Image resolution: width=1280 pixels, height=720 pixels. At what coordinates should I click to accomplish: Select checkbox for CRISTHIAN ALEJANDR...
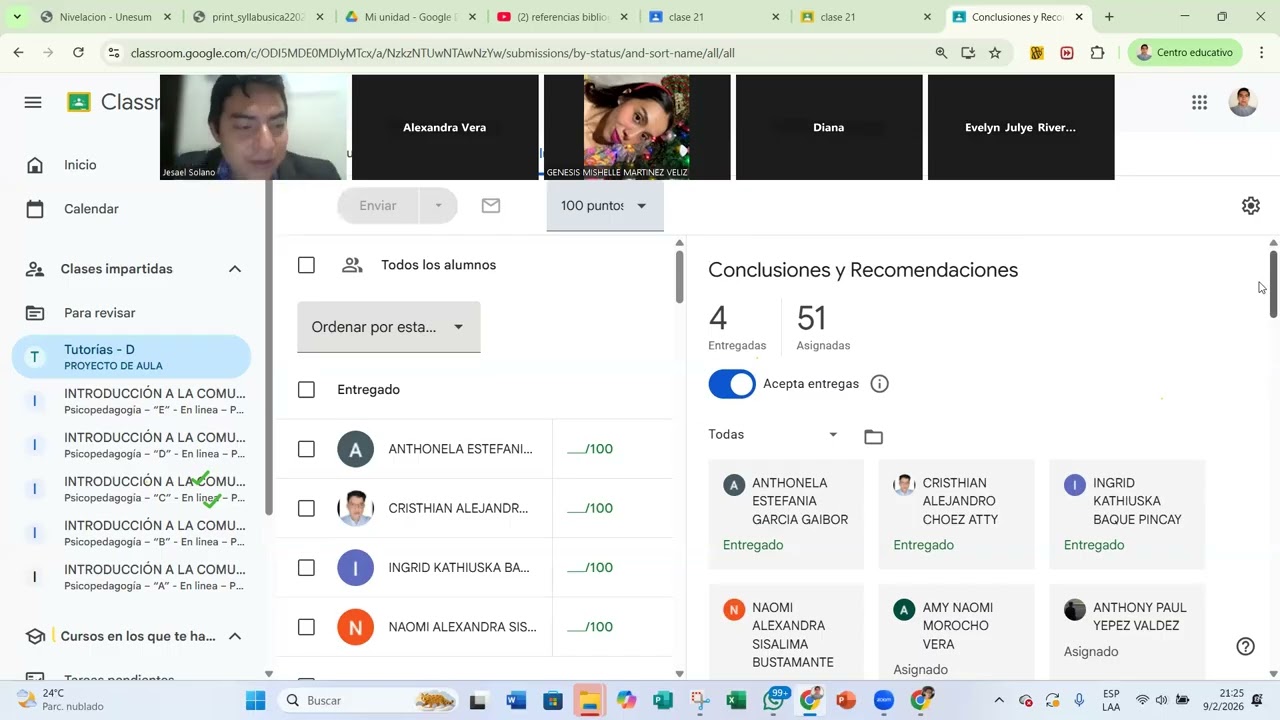pos(306,508)
